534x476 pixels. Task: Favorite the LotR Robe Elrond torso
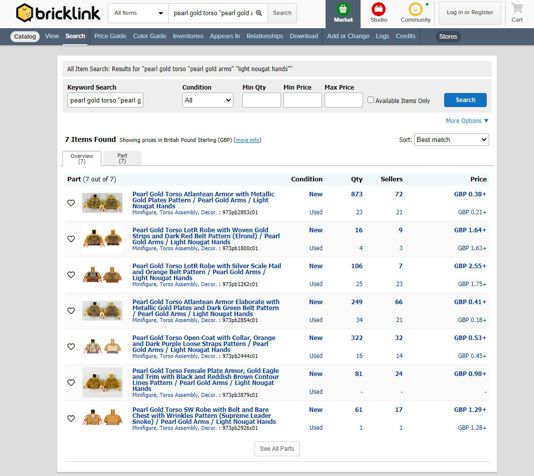click(71, 239)
